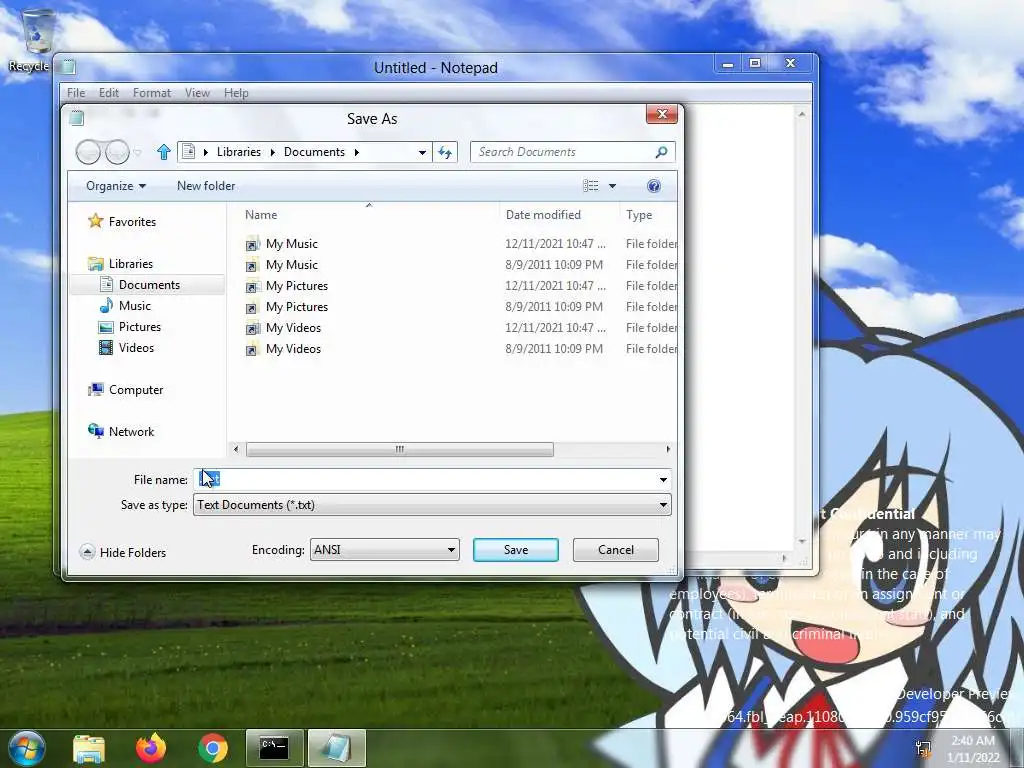Select Network in the navigation pane
Image resolution: width=1024 pixels, height=768 pixels.
coord(131,432)
